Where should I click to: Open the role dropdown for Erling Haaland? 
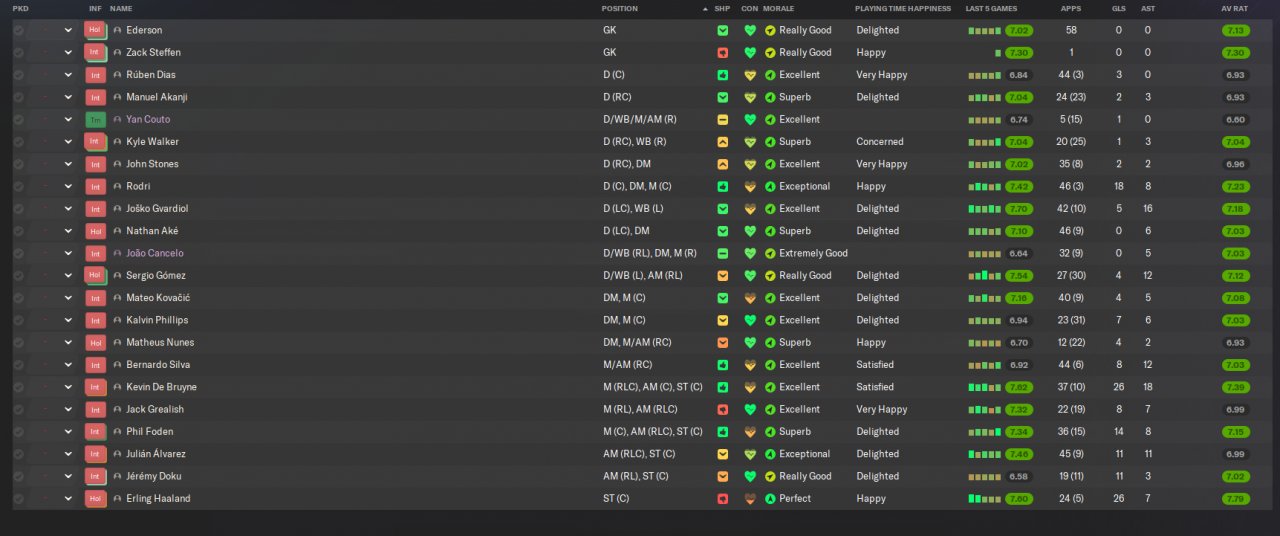tap(68, 498)
